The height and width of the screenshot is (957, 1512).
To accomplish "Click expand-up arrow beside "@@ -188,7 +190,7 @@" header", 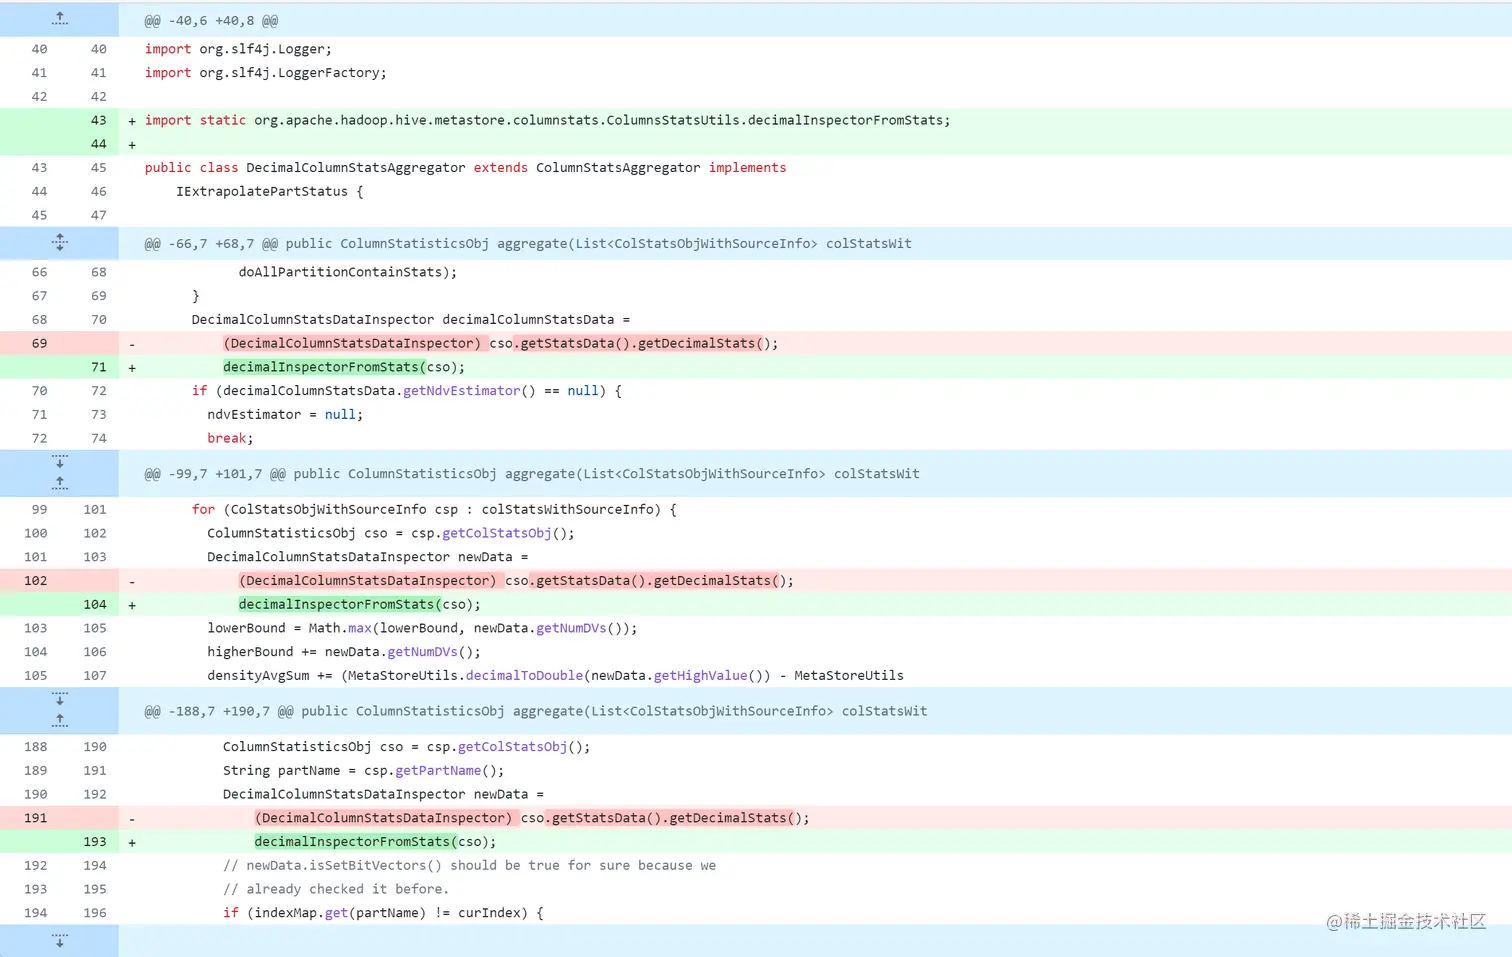I will click(60, 720).
